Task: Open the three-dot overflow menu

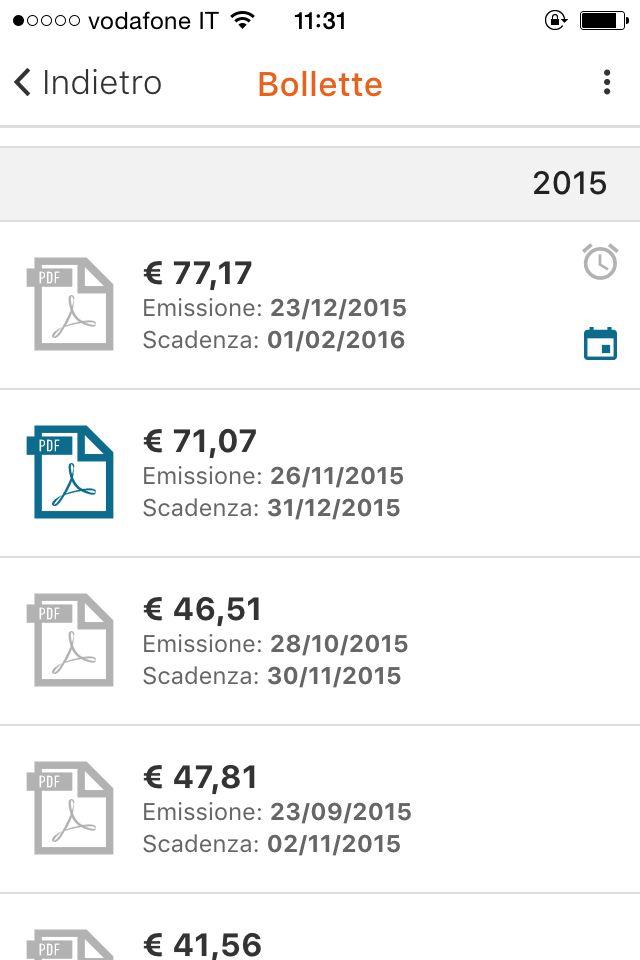Action: (606, 83)
